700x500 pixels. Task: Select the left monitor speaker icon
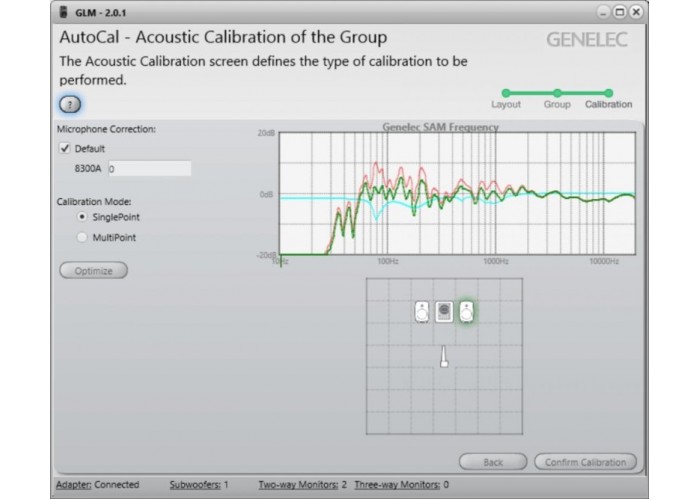pos(422,312)
